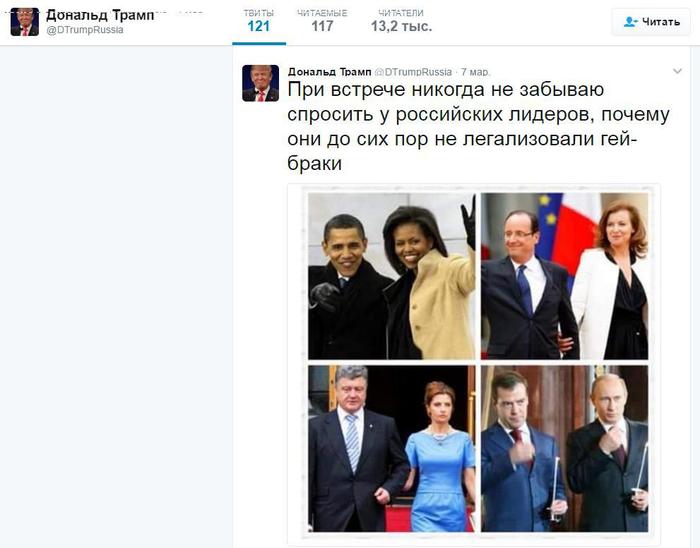Screen dimensions: 700x548
Task: Click the tweet text about гей-браки
Action: [478, 126]
